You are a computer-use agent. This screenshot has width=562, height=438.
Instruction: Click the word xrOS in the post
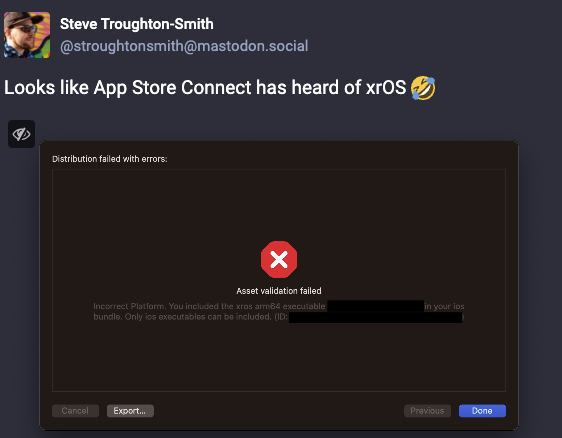click(386, 88)
